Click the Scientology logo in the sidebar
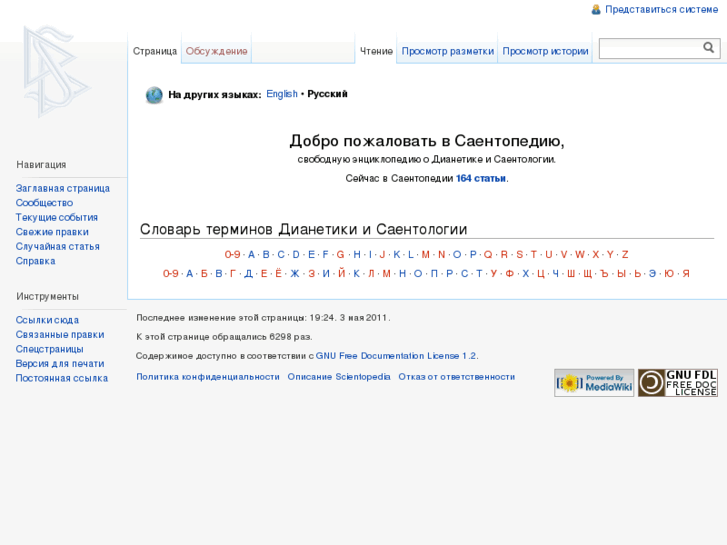The image size is (727, 545). (x=57, y=72)
